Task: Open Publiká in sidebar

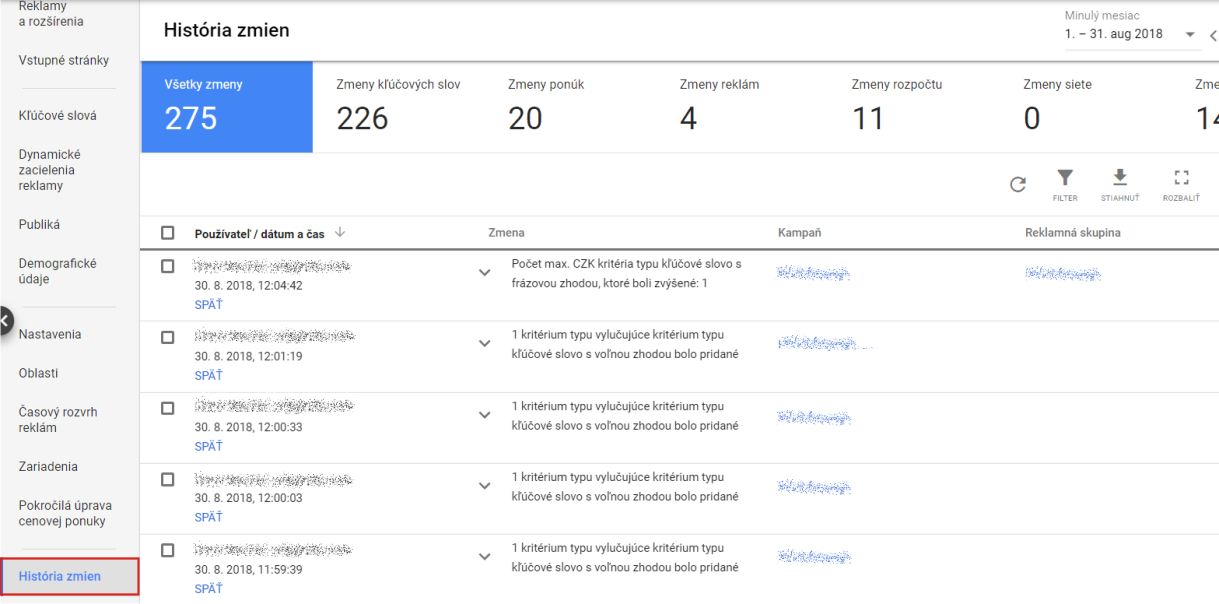Action: pyautogui.click(x=39, y=225)
